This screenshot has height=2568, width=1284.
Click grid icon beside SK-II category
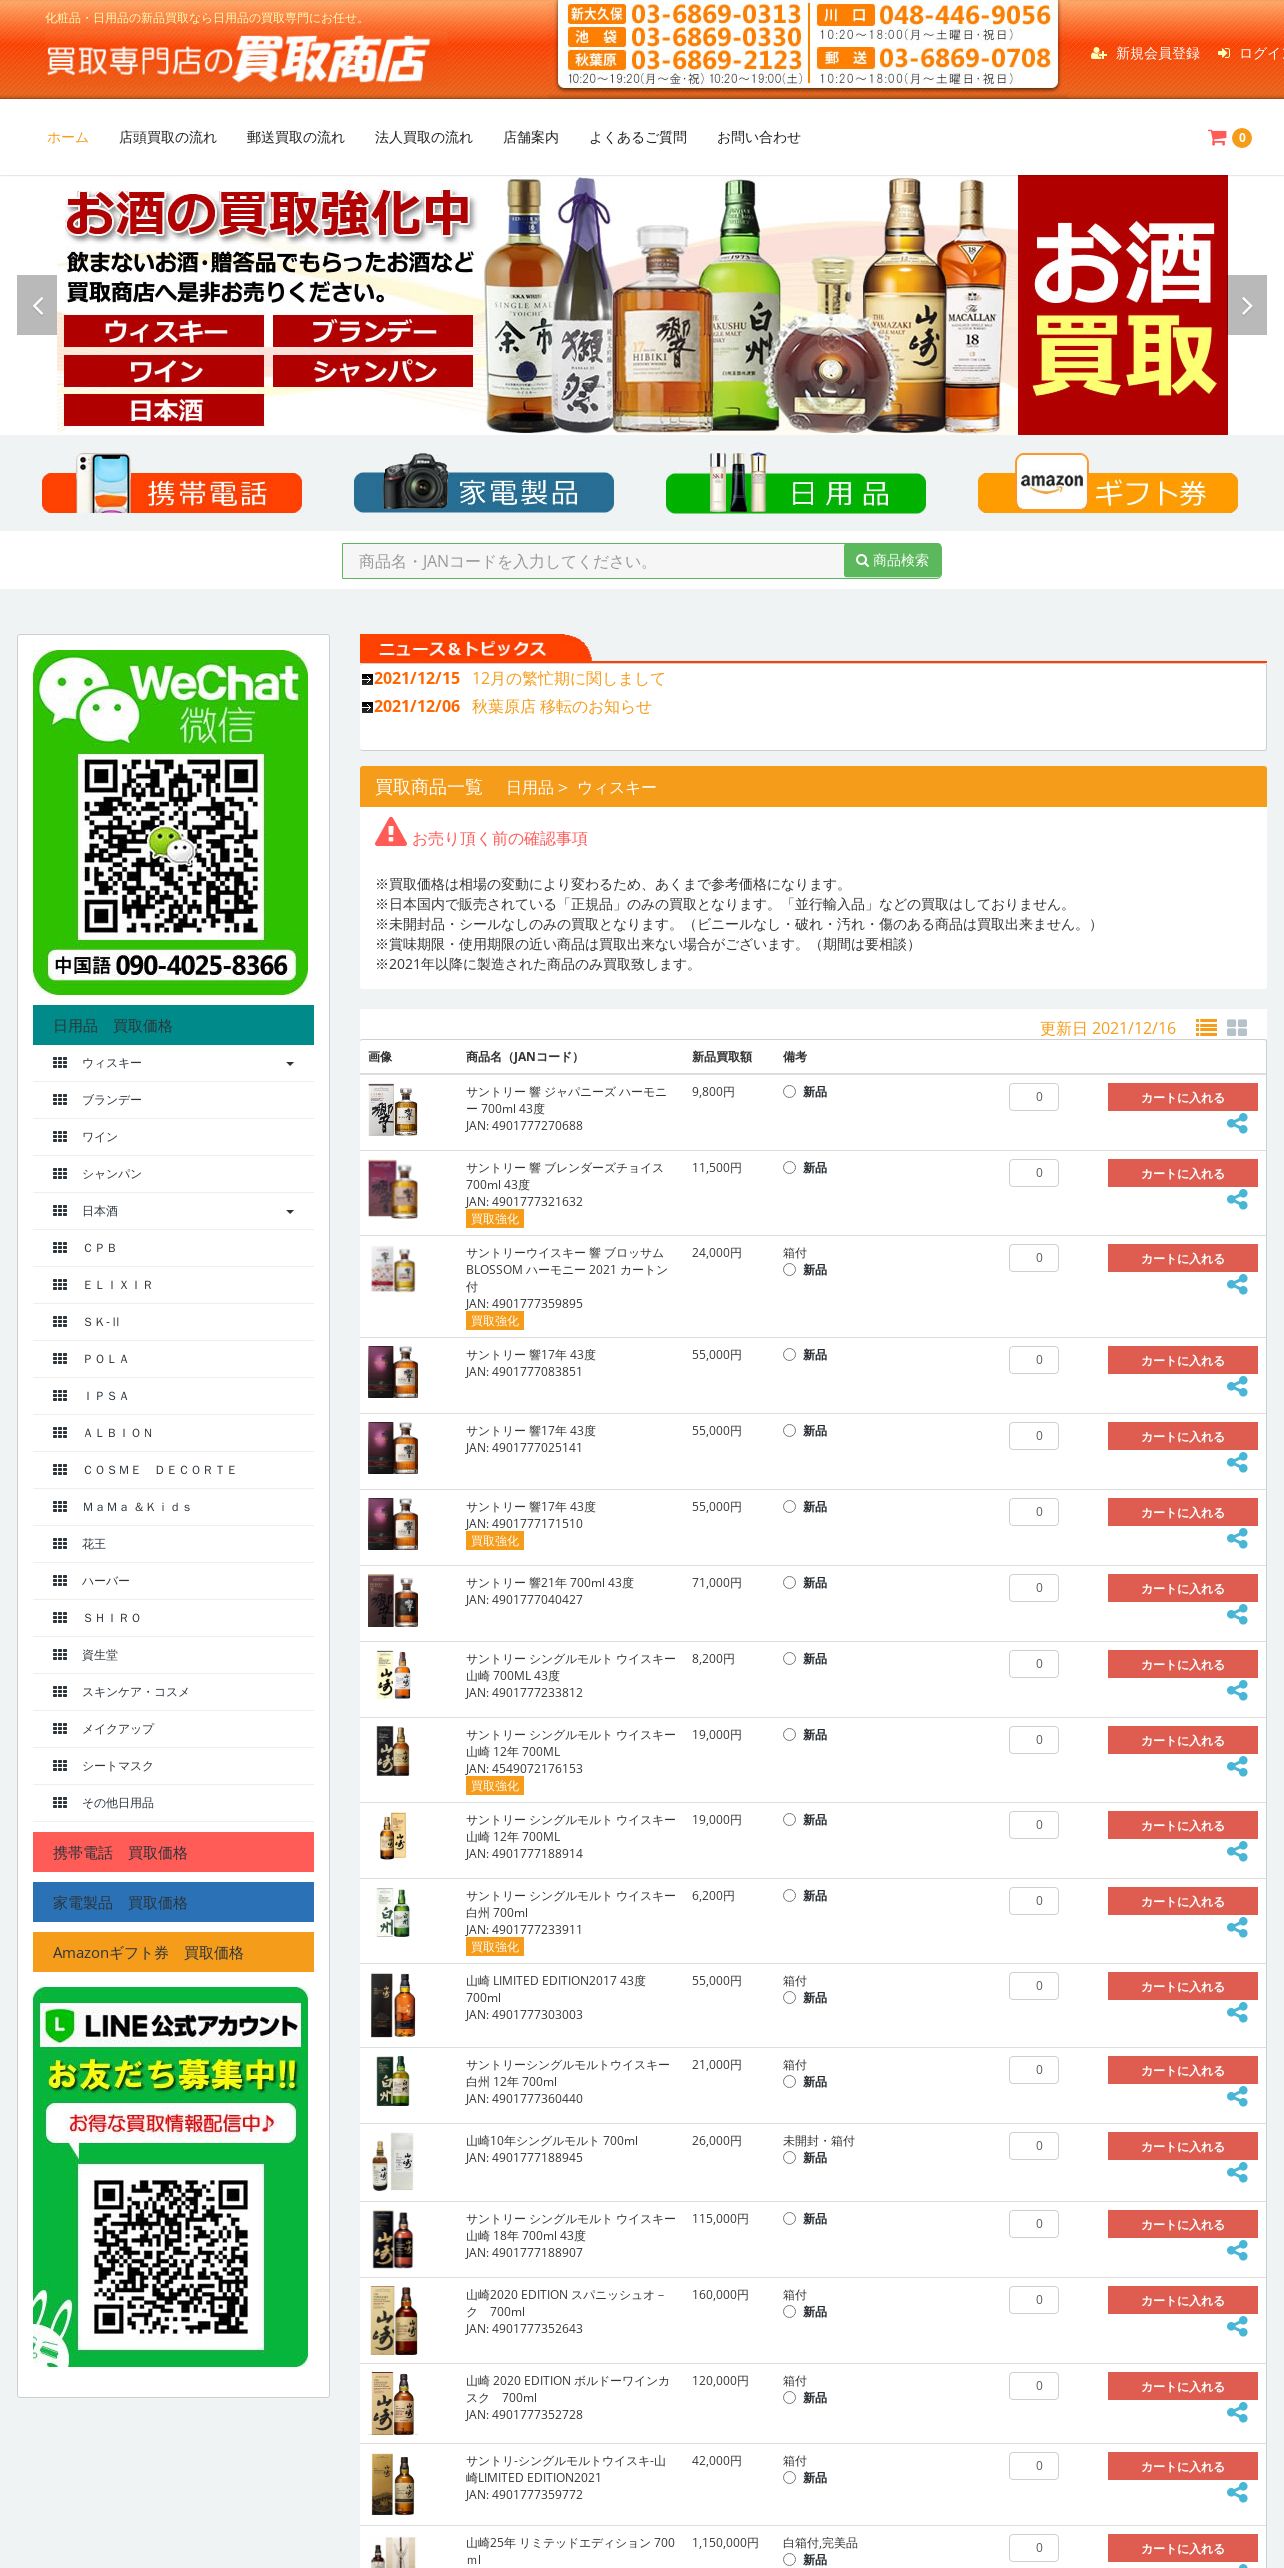[60, 1322]
